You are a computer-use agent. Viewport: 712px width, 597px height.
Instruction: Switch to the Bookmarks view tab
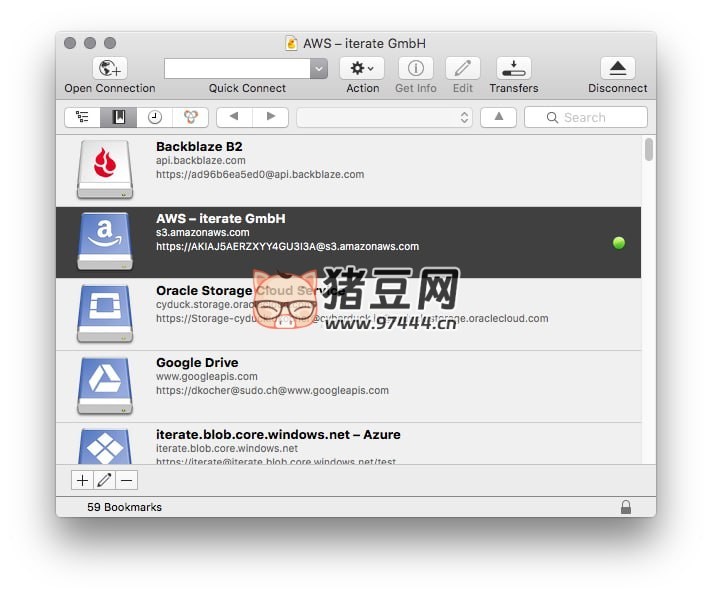(119, 118)
